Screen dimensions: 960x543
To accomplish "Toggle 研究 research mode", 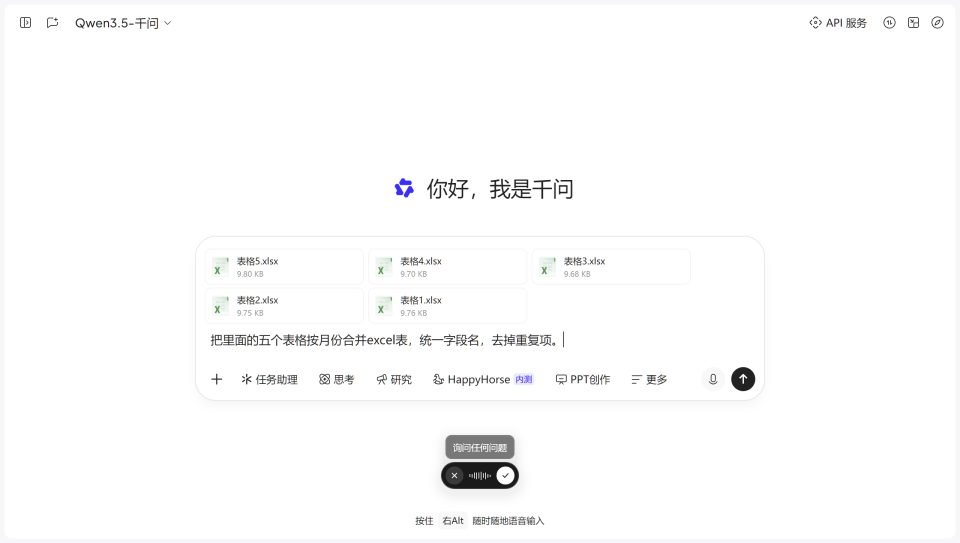I will [394, 380].
